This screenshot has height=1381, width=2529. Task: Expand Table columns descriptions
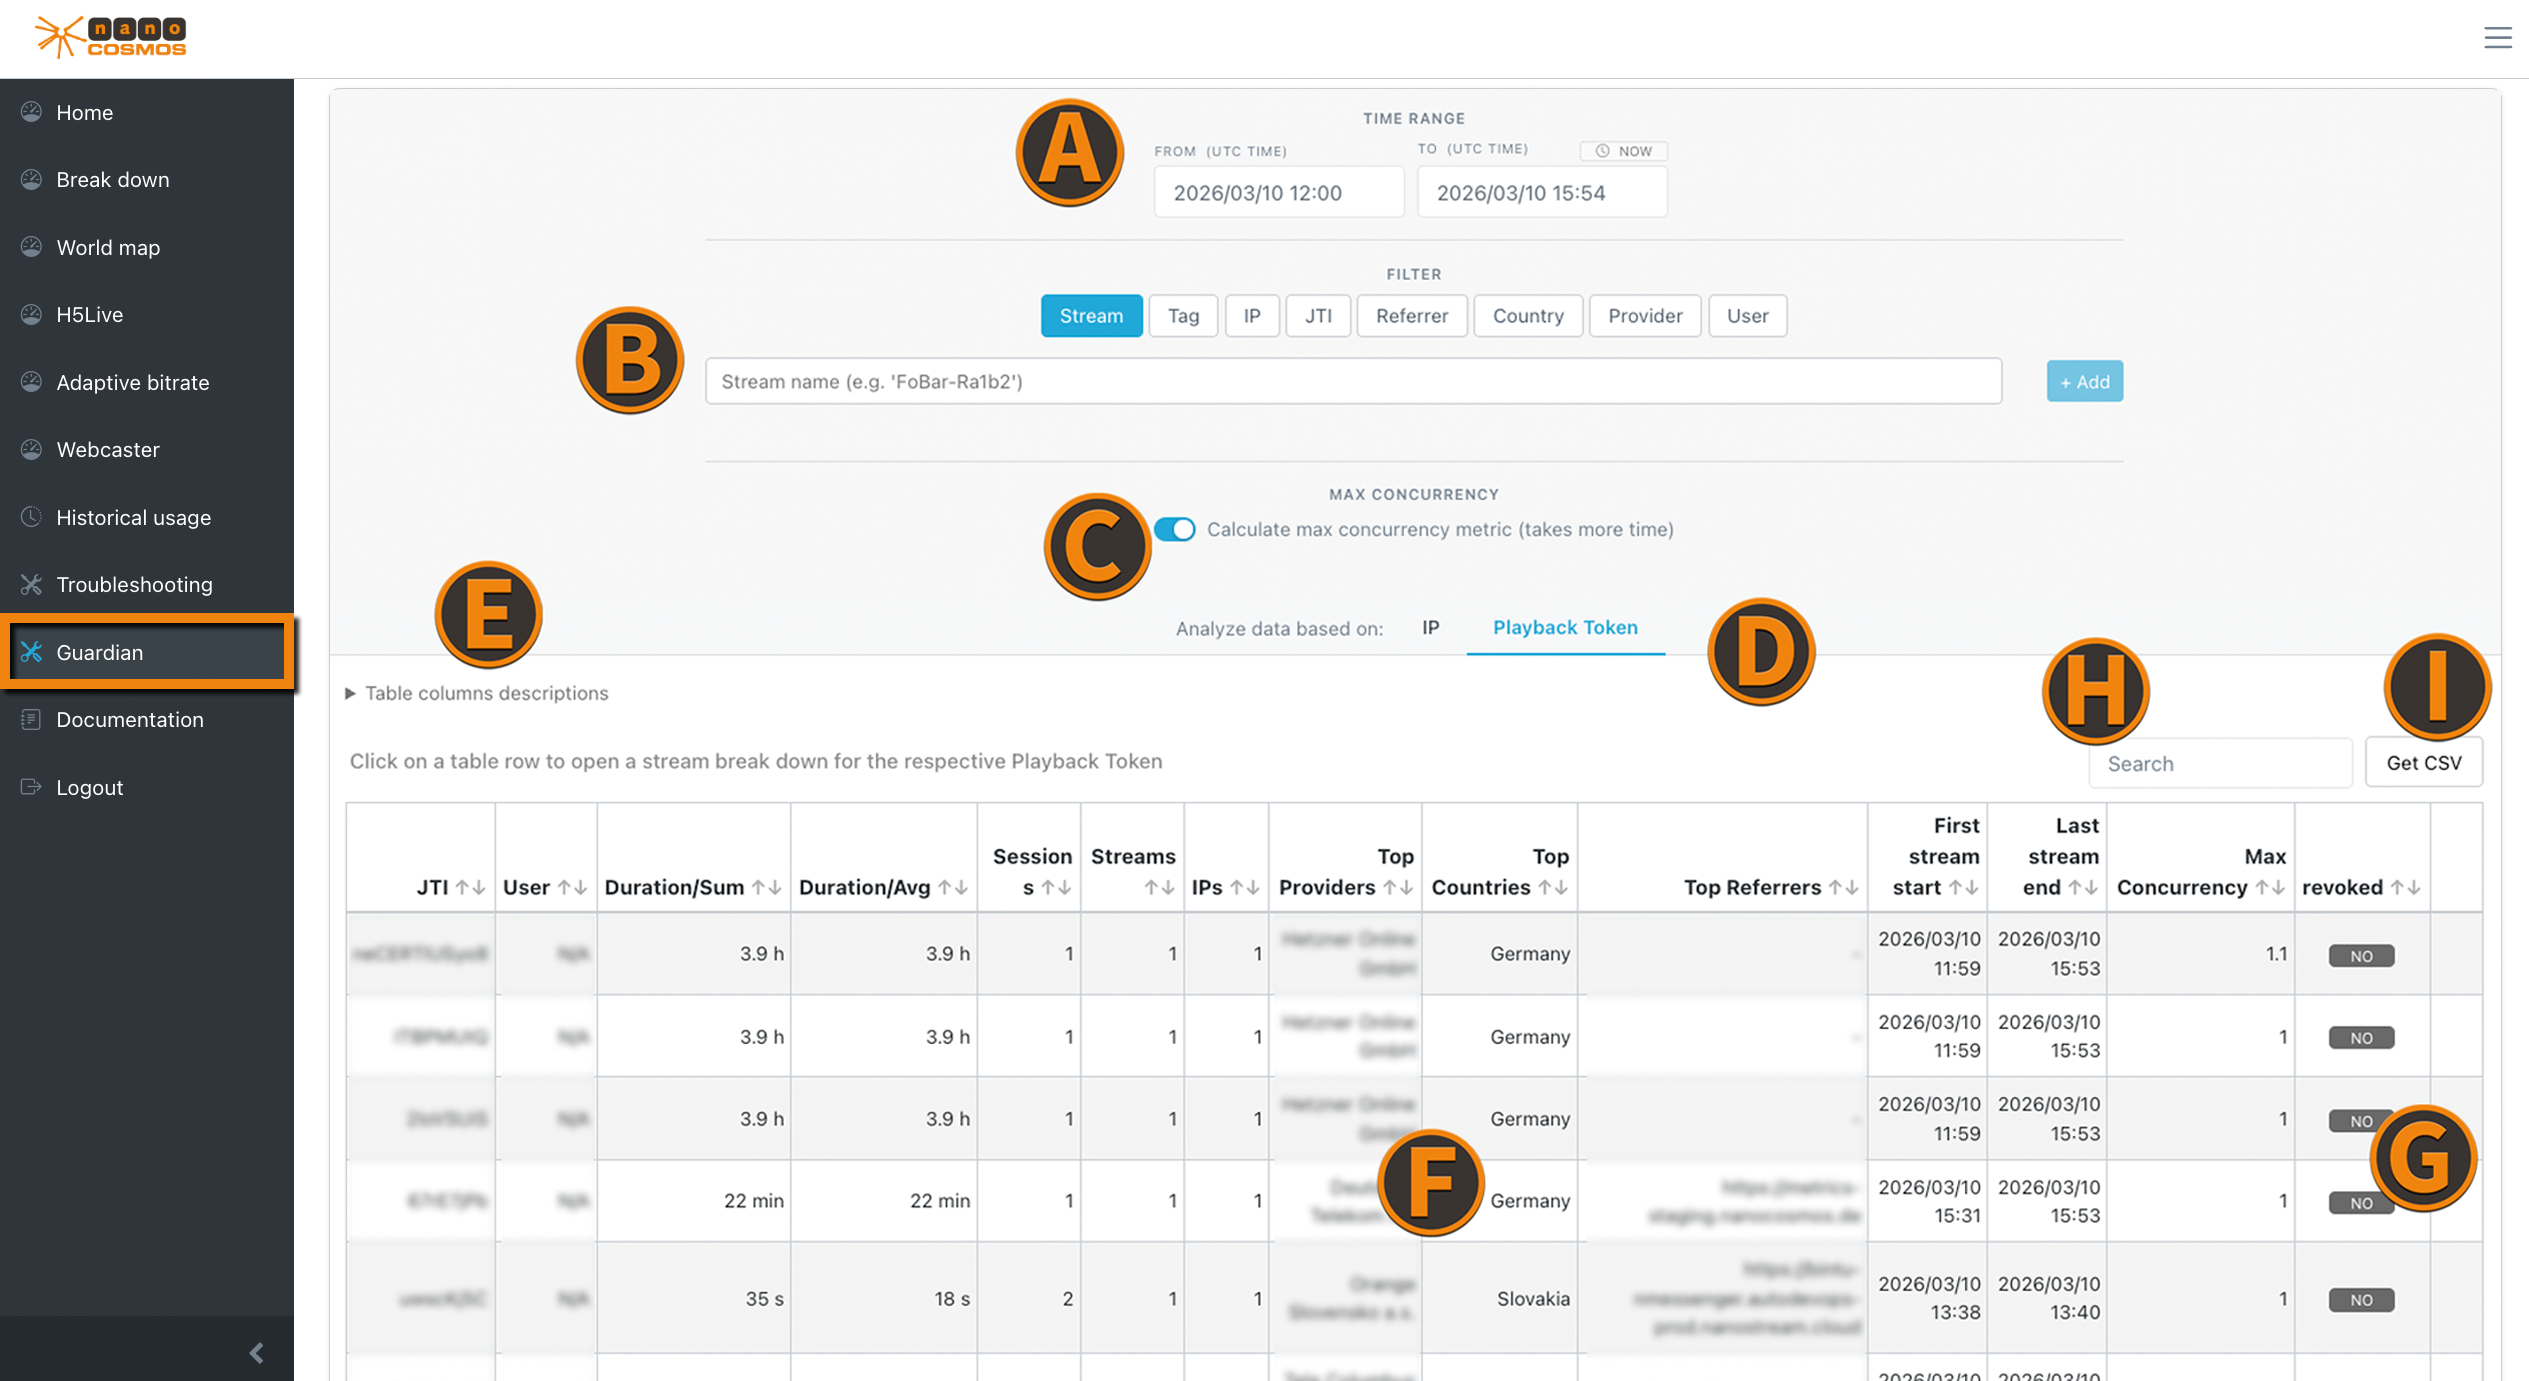[487, 692]
